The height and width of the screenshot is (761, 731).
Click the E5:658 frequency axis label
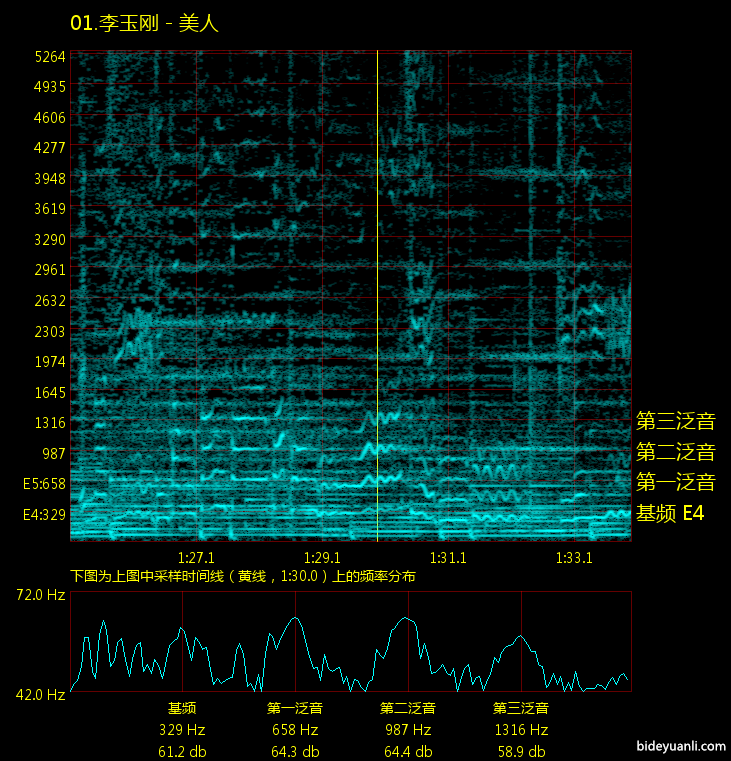(x=43, y=484)
